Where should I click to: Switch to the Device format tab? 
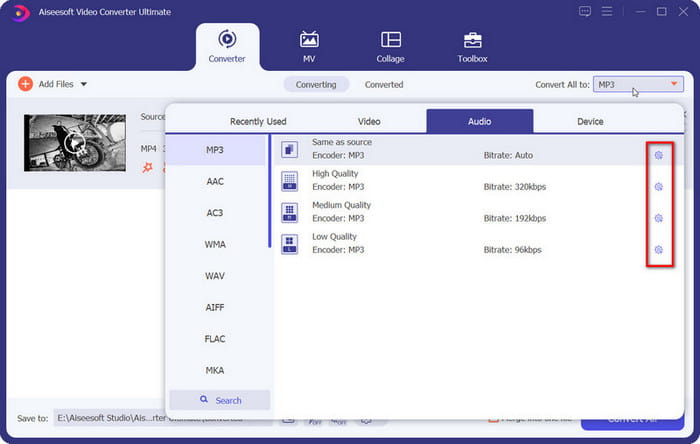coord(590,121)
